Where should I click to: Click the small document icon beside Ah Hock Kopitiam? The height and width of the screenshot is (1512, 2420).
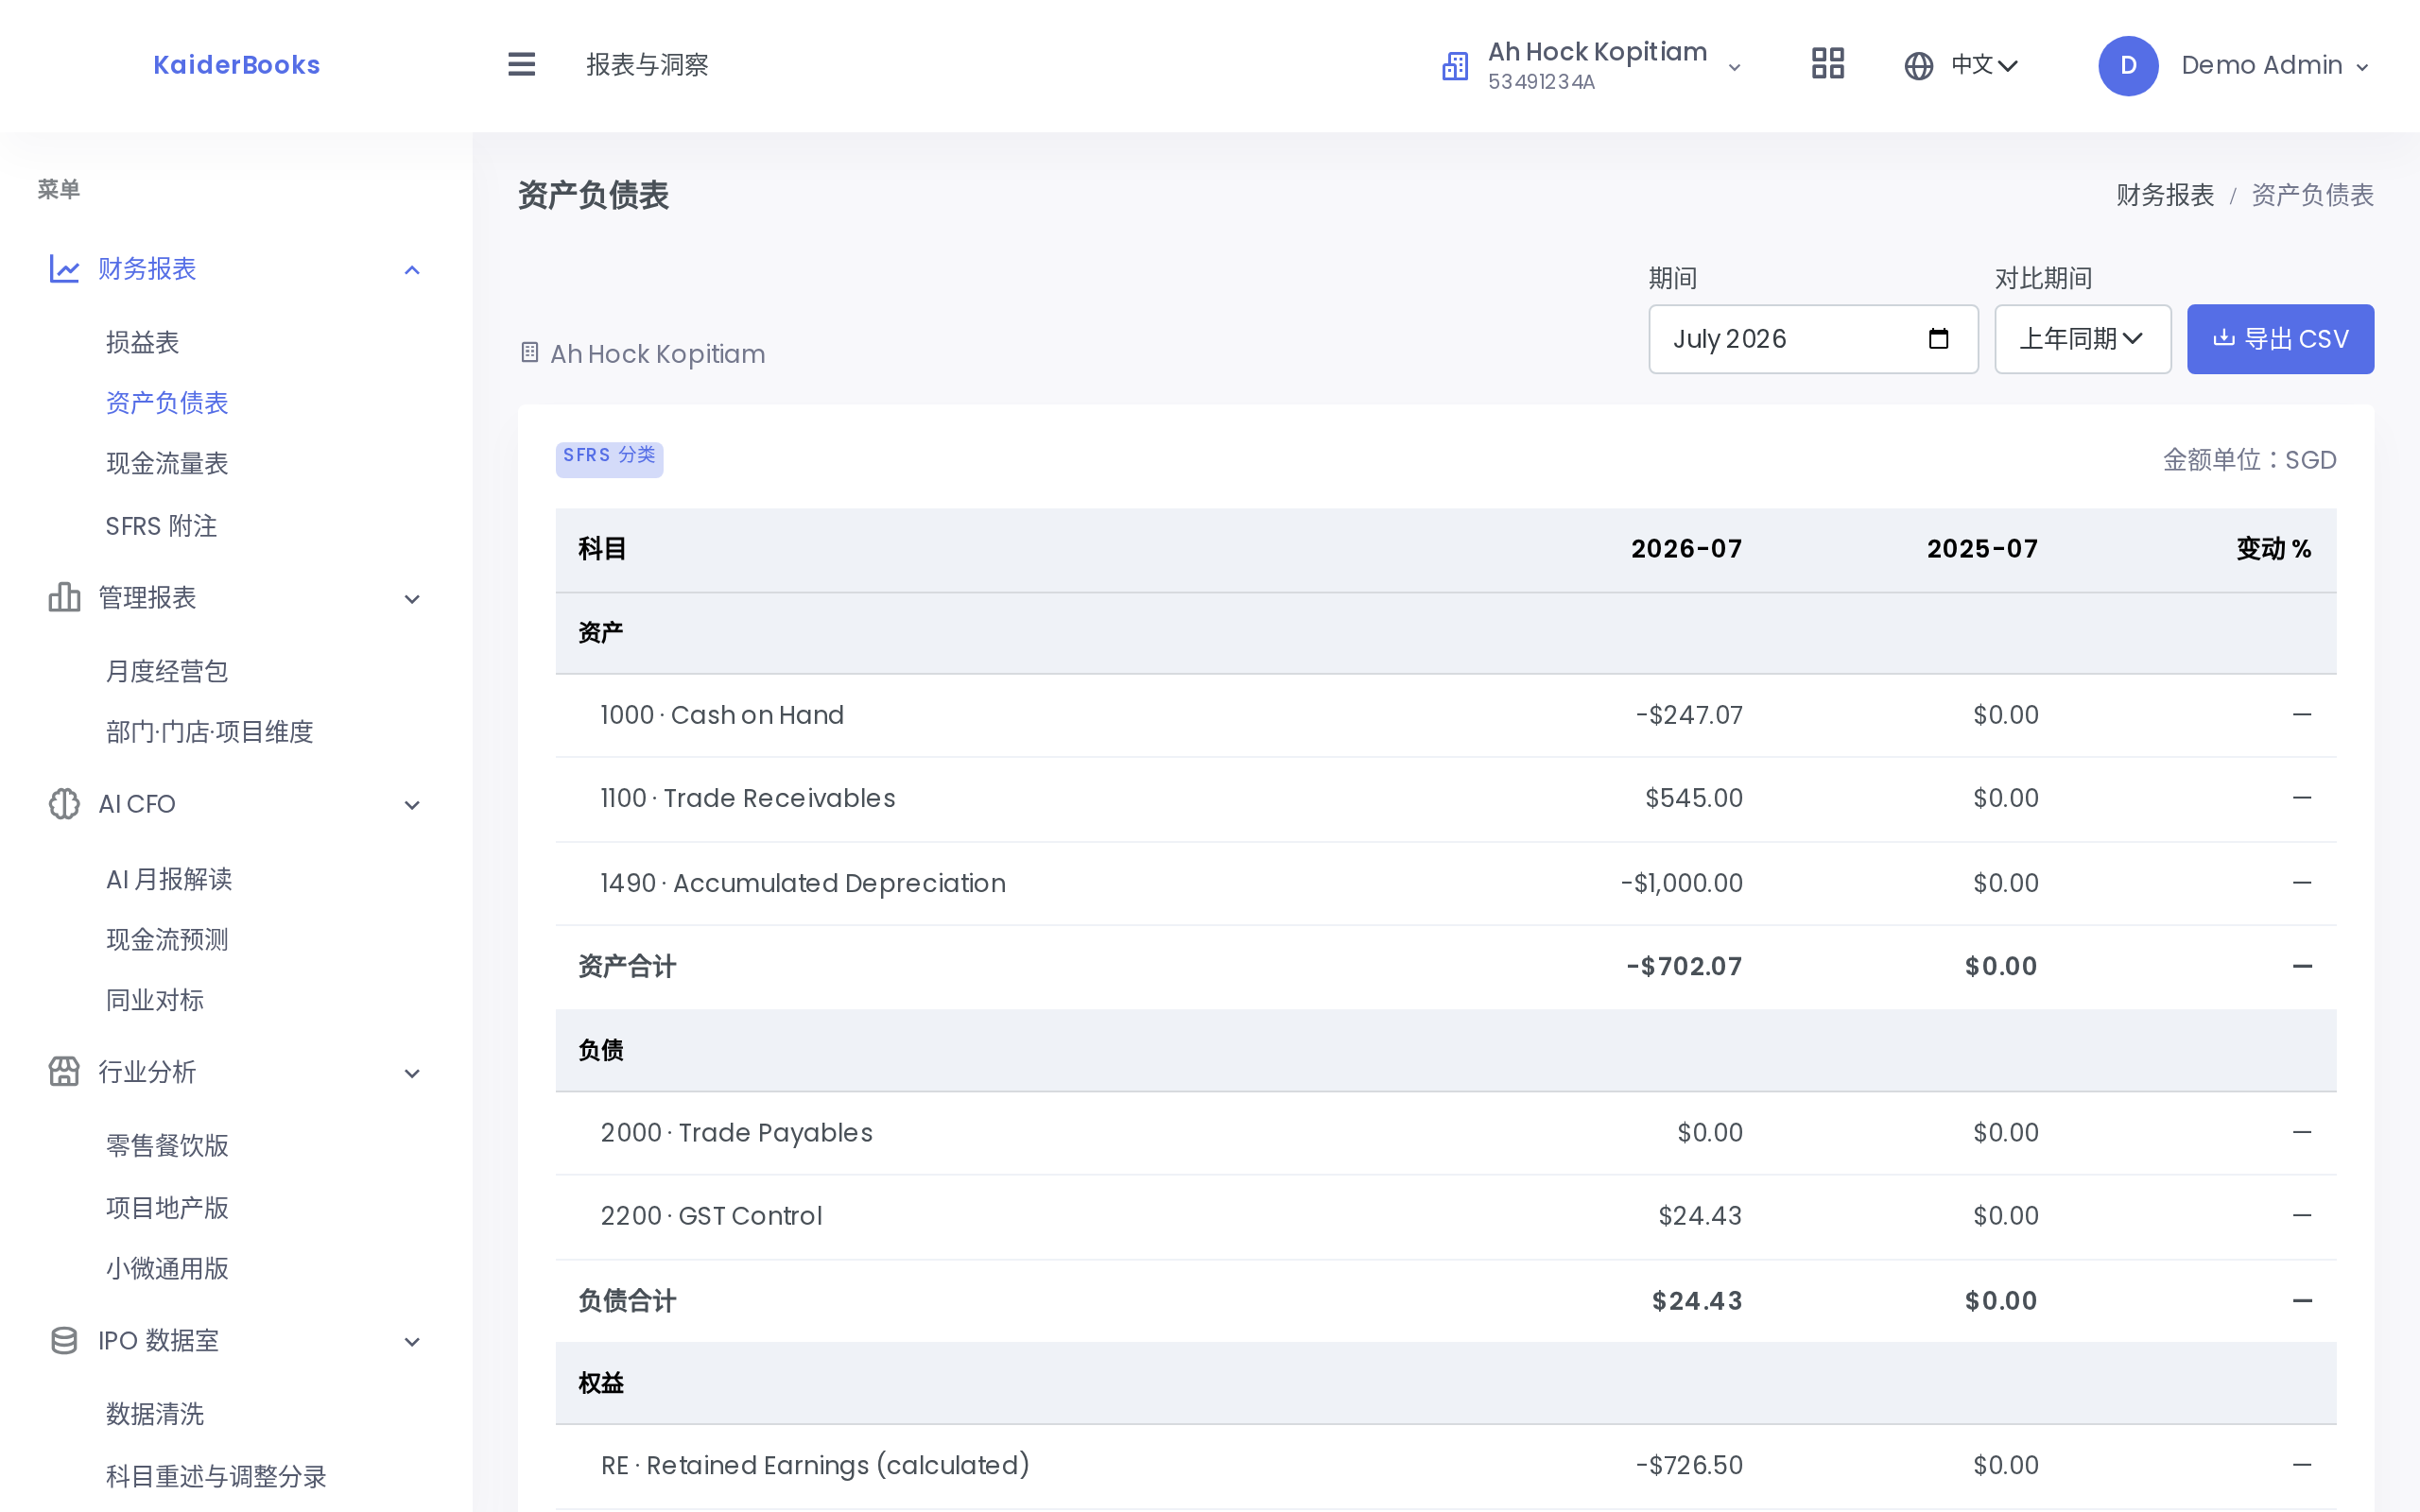530,353
